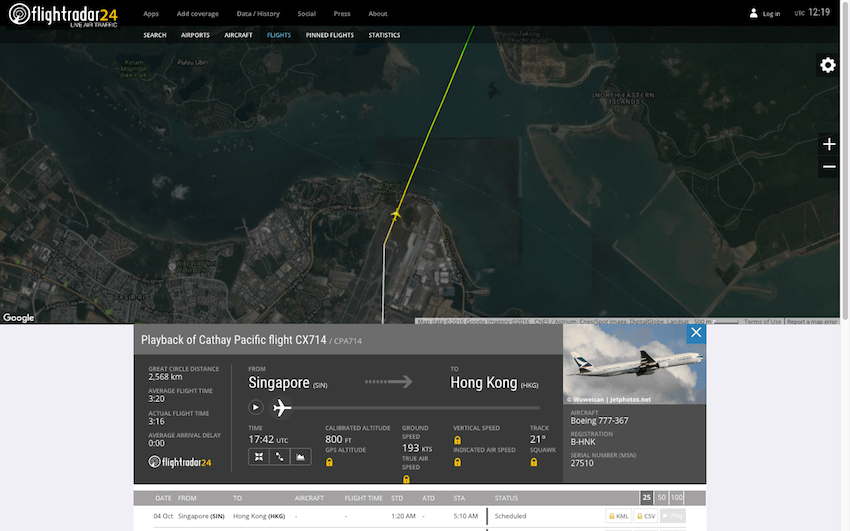Screen dimensions: 850x531
Task: Click the Indicated Air Speed lock icon
Action: click(x=458, y=462)
